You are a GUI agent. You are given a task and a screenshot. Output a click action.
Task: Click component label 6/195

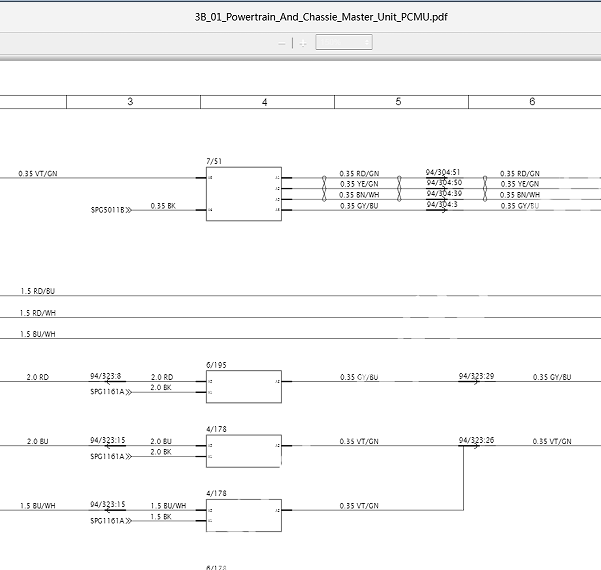coord(216,365)
